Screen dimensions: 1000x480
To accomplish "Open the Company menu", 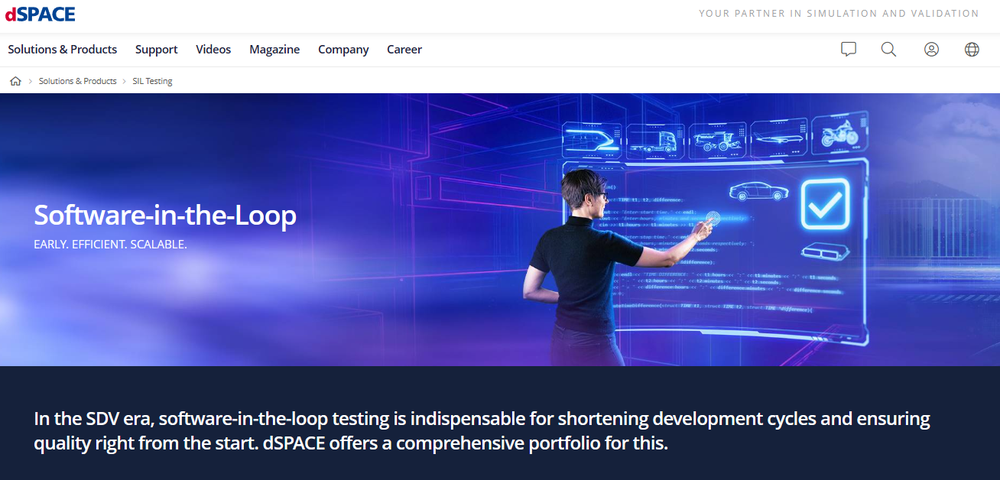I will click(343, 49).
